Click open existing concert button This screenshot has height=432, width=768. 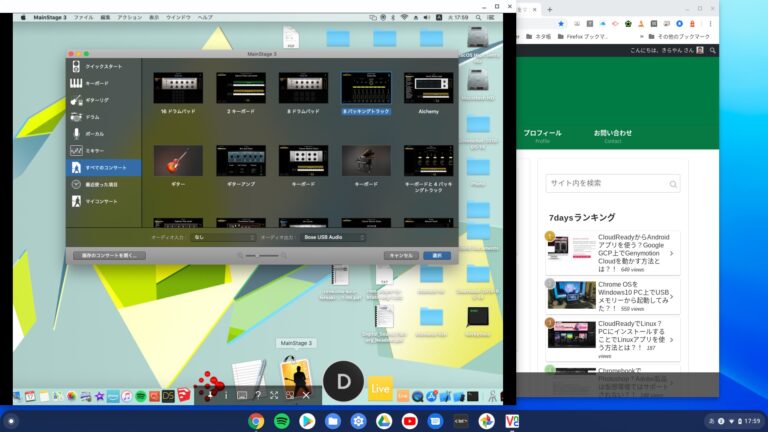tap(109, 256)
